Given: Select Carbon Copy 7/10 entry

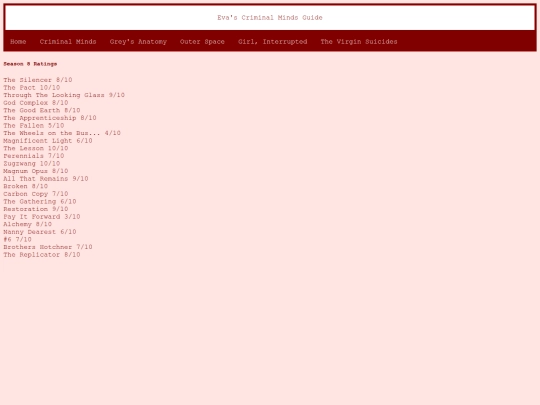Looking at the screenshot, I should [36, 194].
